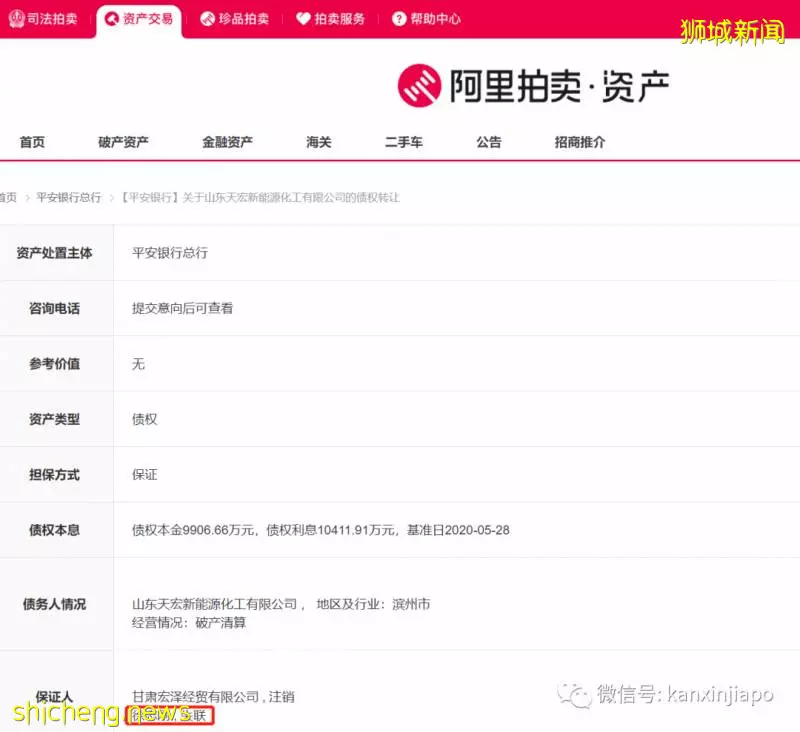Click the 资产处置主体 row label
Viewport: 800px width, 732px height.
pos(54,253)
